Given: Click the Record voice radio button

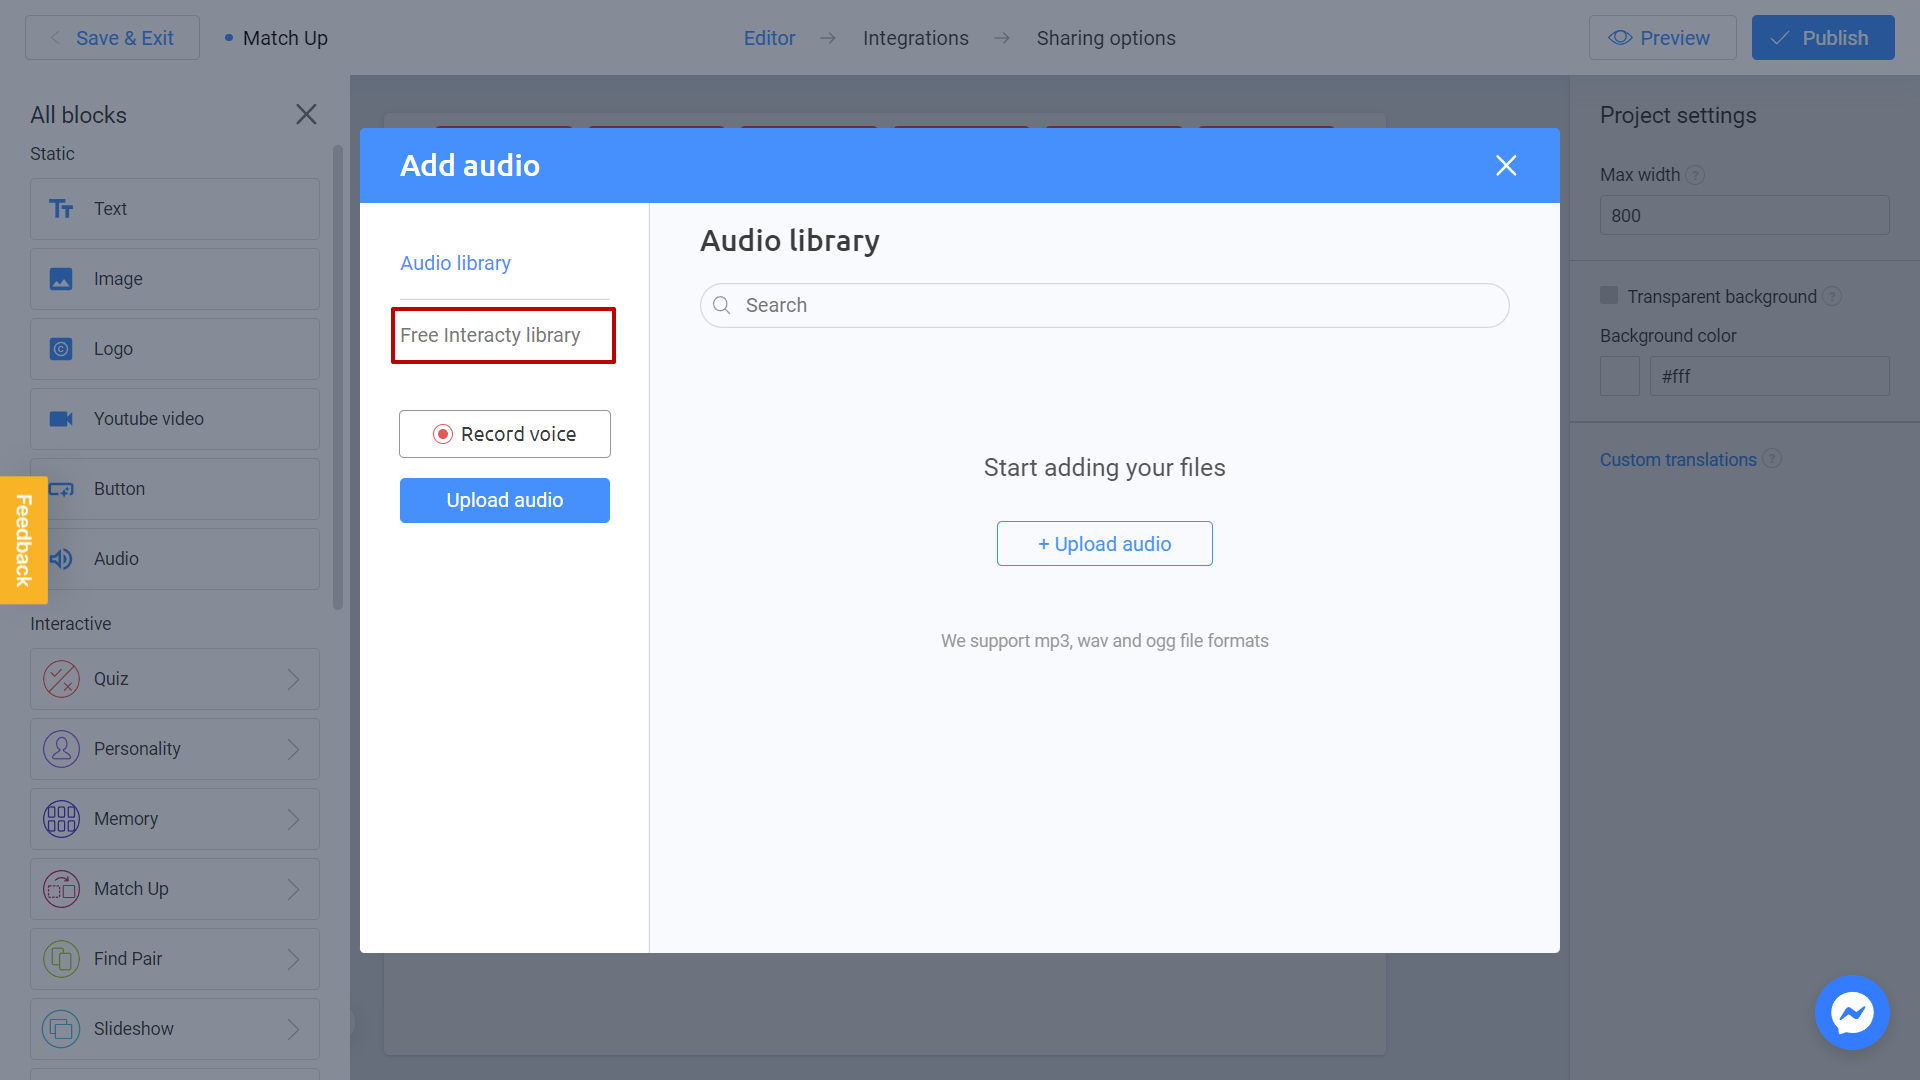Looking at the screenshot, I should click(443, 434).
